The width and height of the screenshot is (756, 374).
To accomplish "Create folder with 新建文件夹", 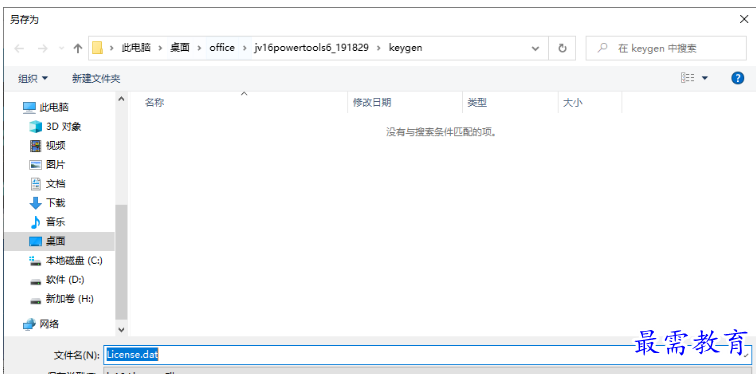I will 96,78.
